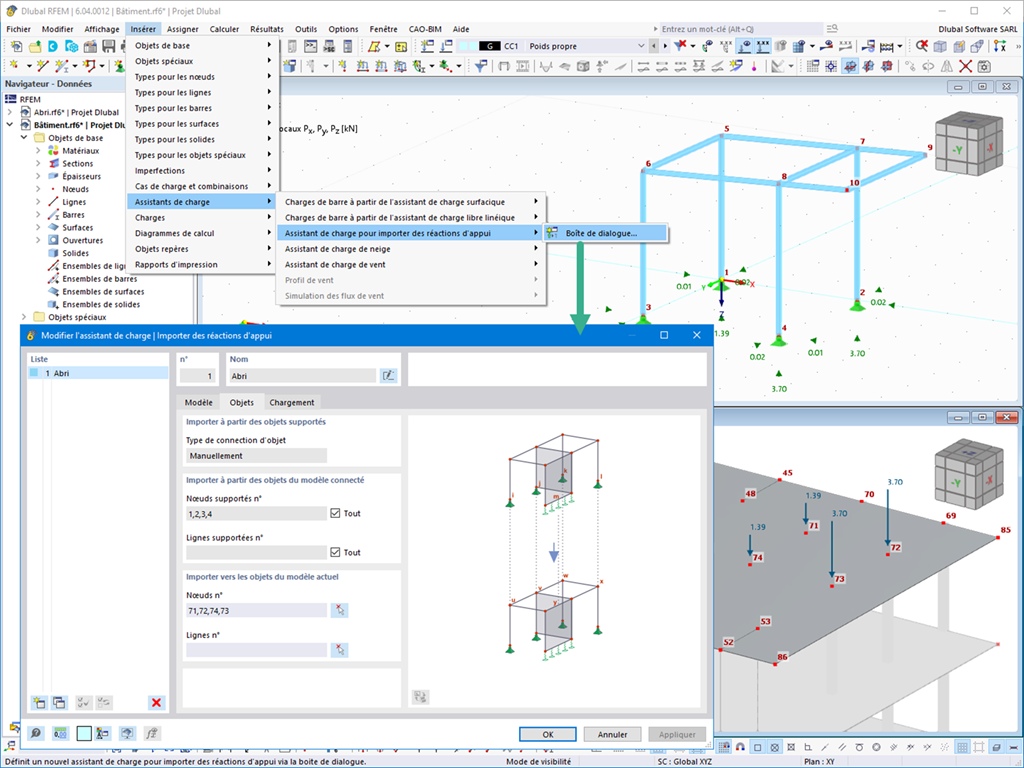This screenshot has width=1024, height=768.
Task: Toggle show load values xxx icon
Action: pos(763,46)
